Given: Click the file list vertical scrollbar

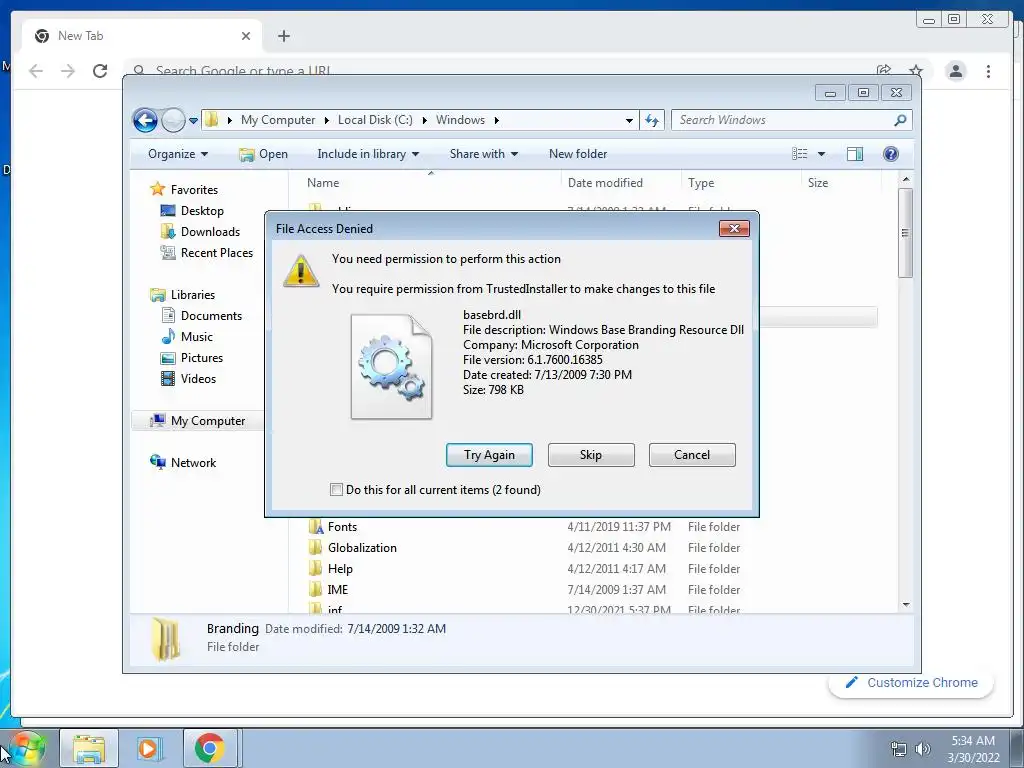Looking at the screenshot, I should coord(905,232).
